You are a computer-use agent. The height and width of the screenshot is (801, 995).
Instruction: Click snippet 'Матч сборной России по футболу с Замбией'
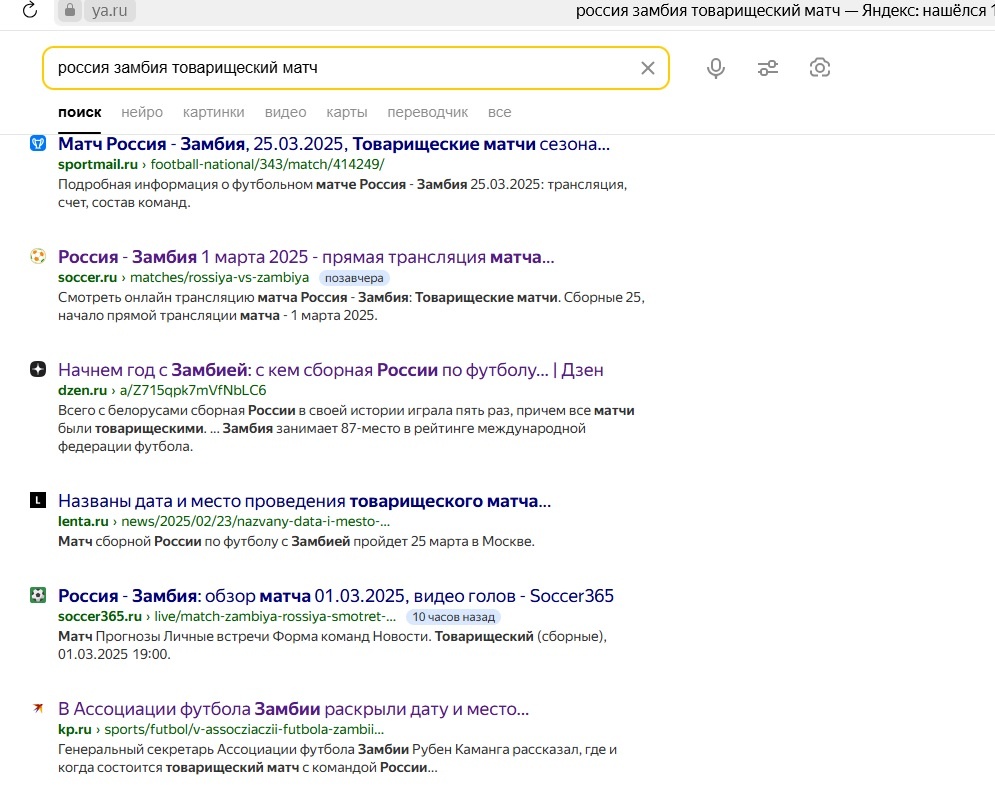pyautogui.click(x=296, y=541)
